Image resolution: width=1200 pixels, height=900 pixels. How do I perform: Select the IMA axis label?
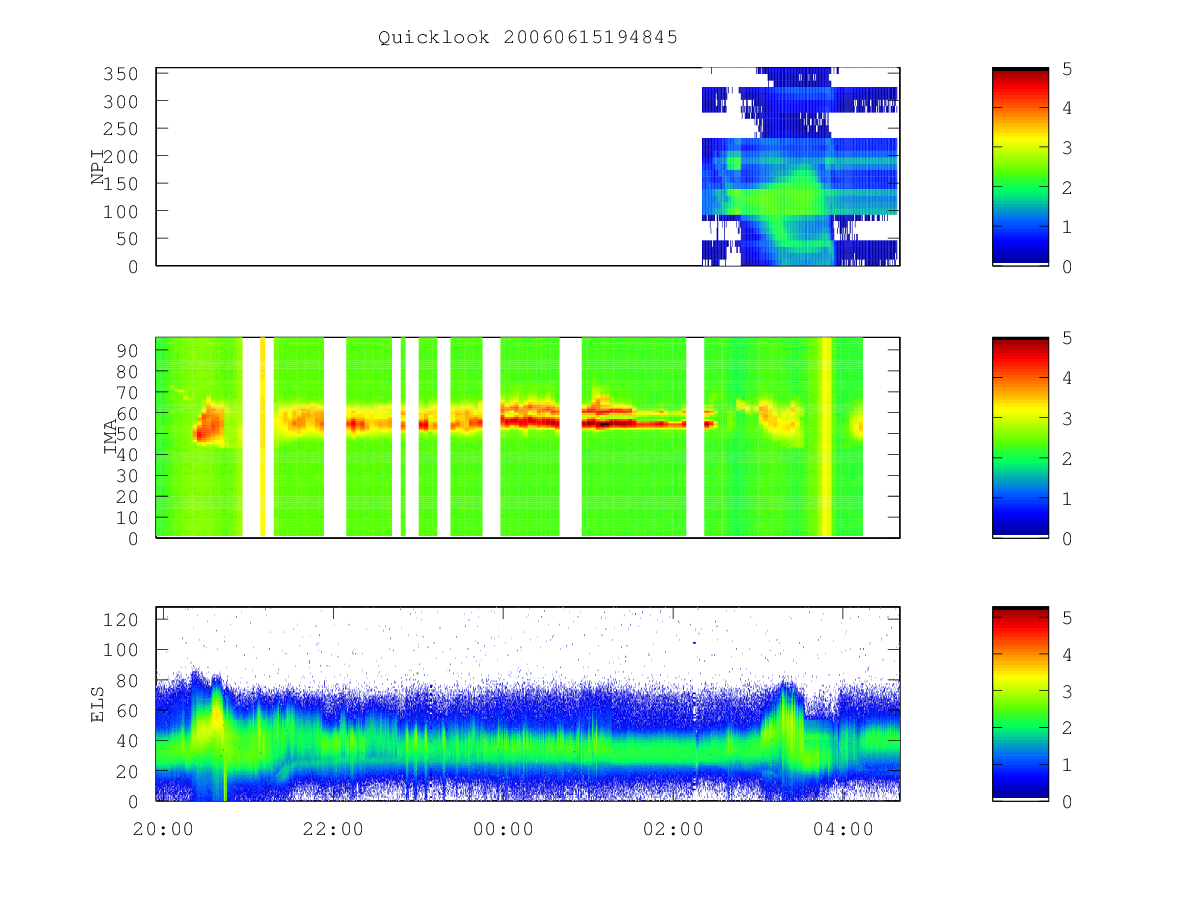(109, 437)
